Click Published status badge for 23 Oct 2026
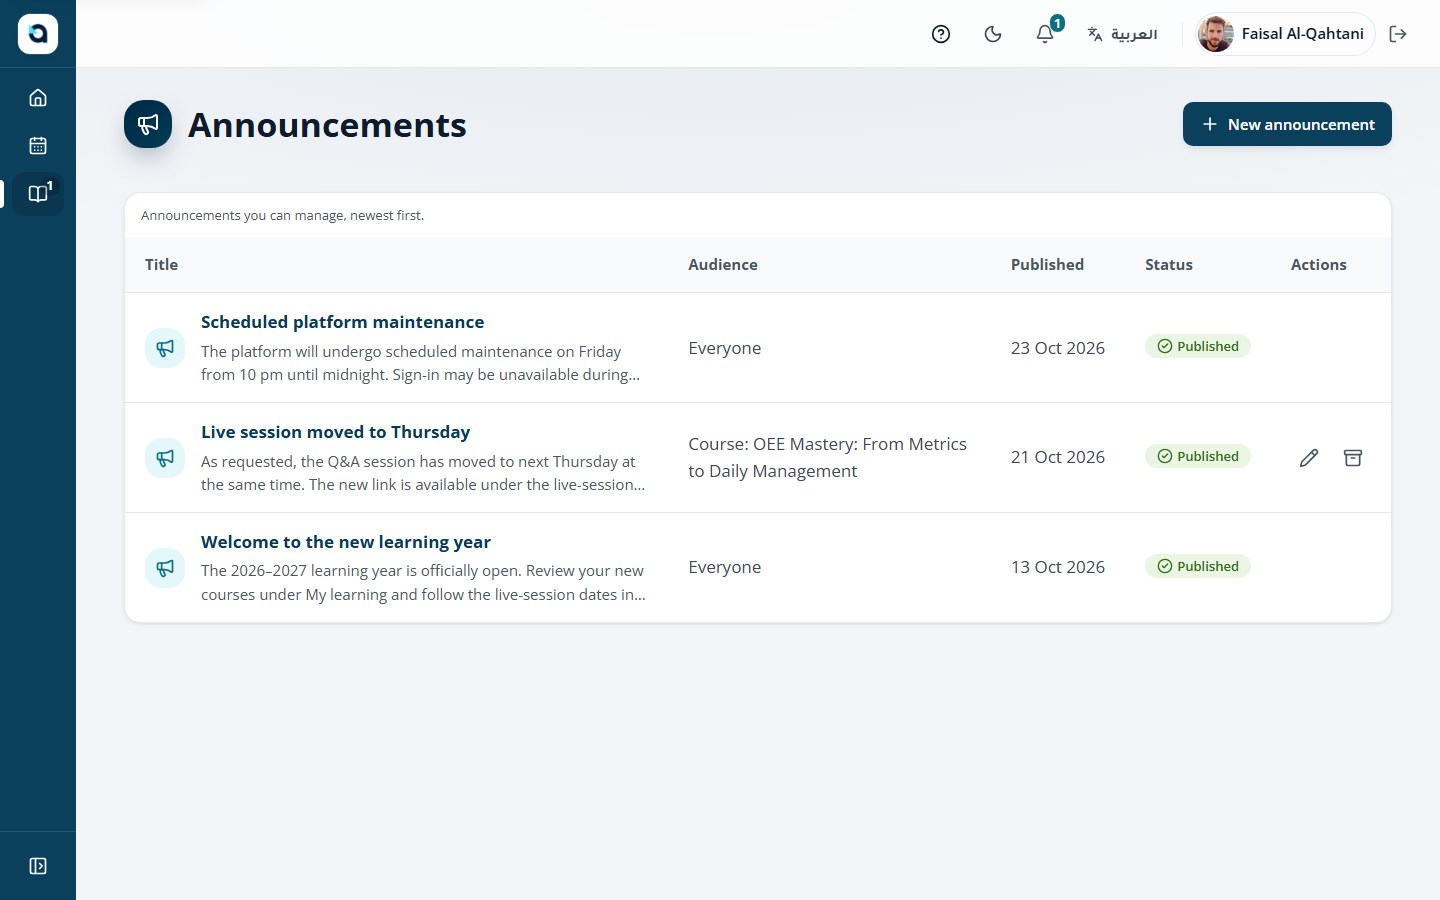 1198,347
